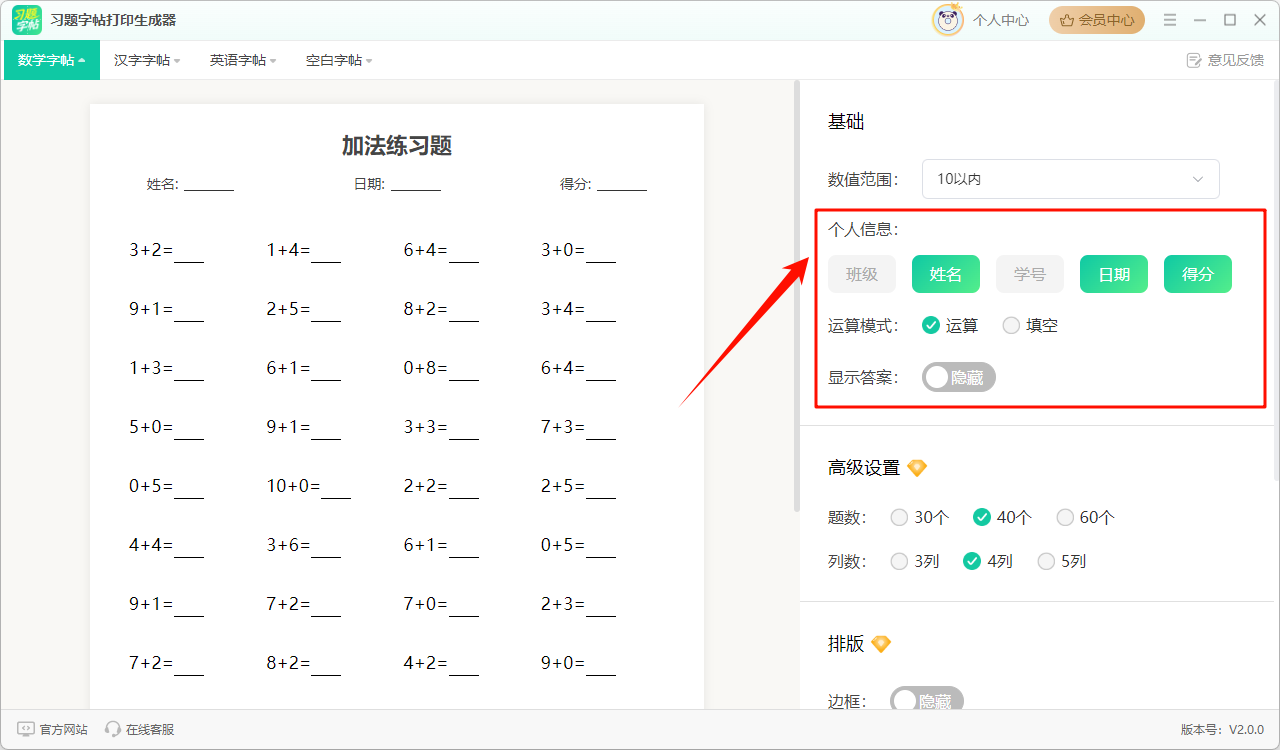Click the chevron in the 数值范围 combo box
The height and width of the screenshot is (750, 1280).
1198,179
